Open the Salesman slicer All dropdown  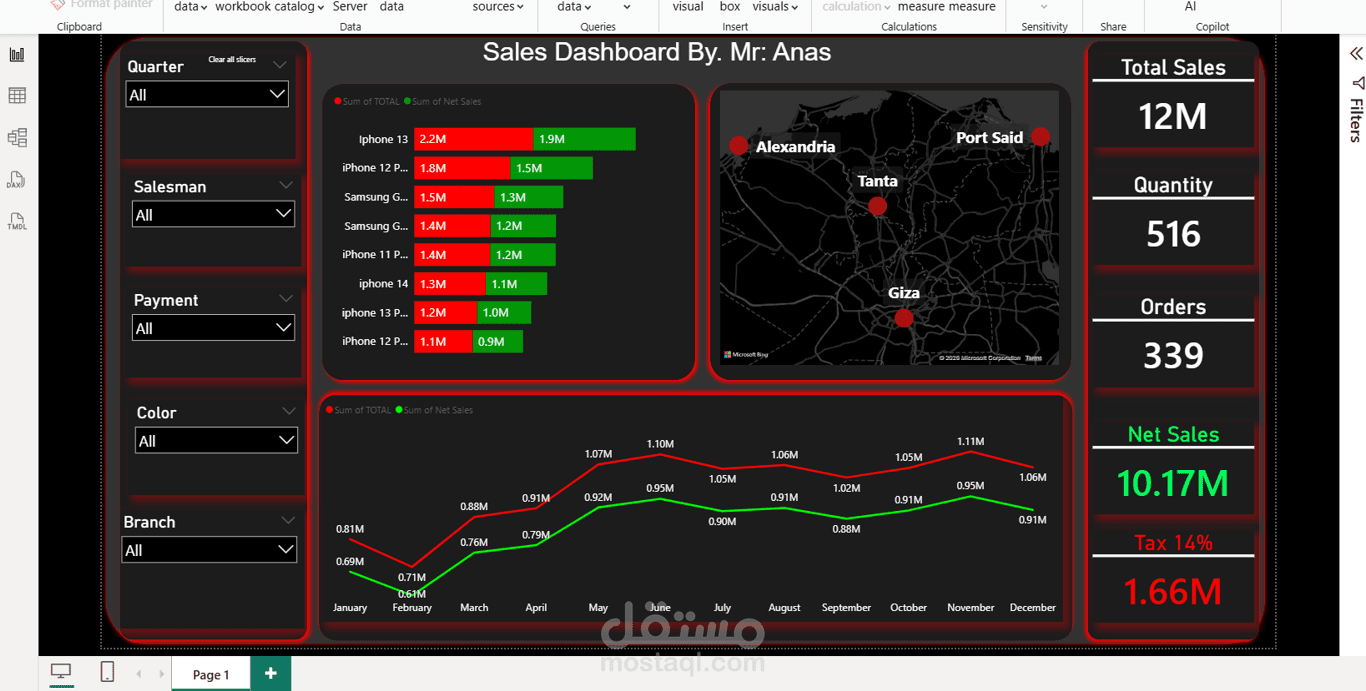coord(213,214)
